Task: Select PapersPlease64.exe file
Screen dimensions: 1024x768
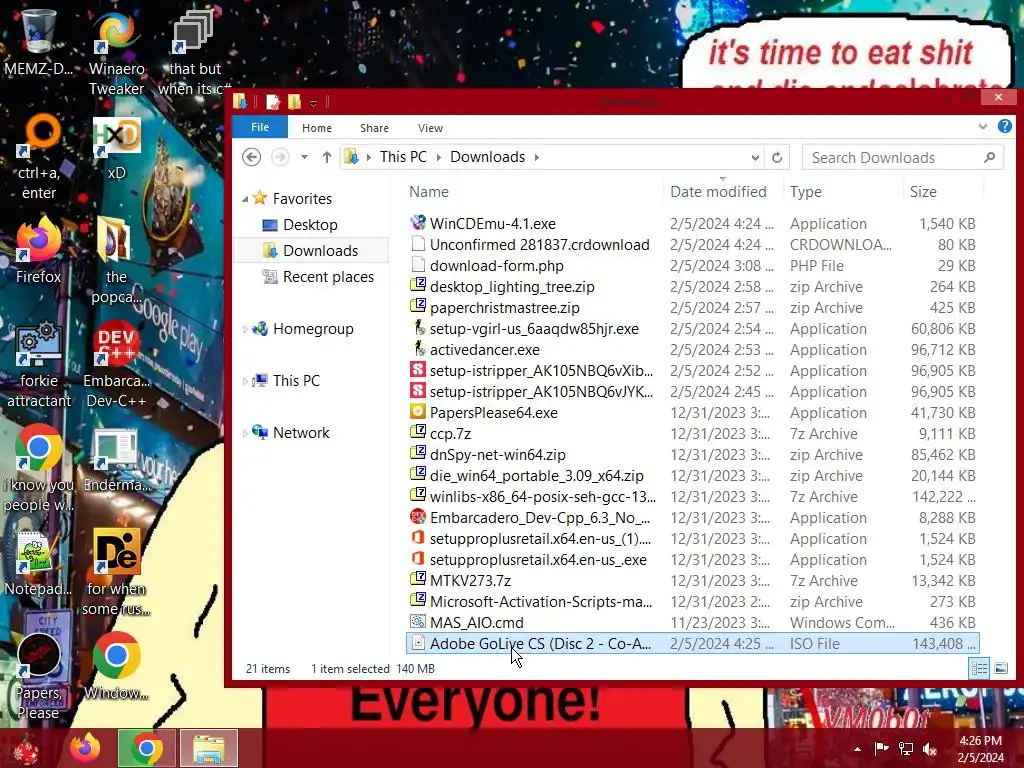Action: click(x=692, y=413)
